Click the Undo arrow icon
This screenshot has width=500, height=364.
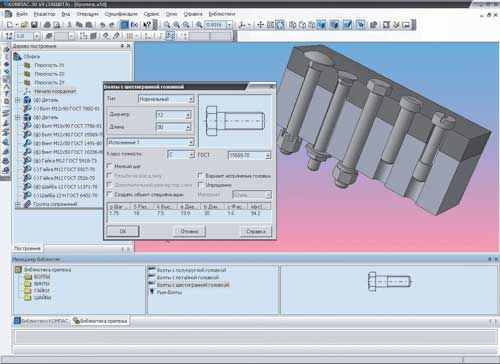tap(102, 24)
